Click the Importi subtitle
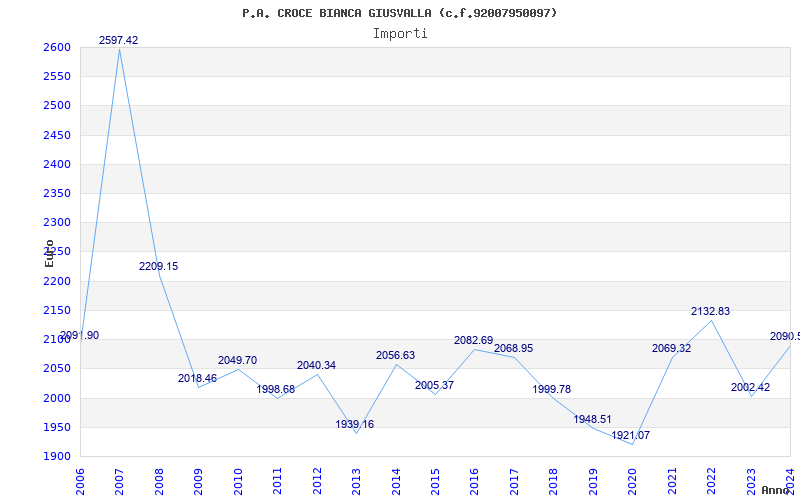Viewport: 800px width, 500px height. tap(400, 34)
